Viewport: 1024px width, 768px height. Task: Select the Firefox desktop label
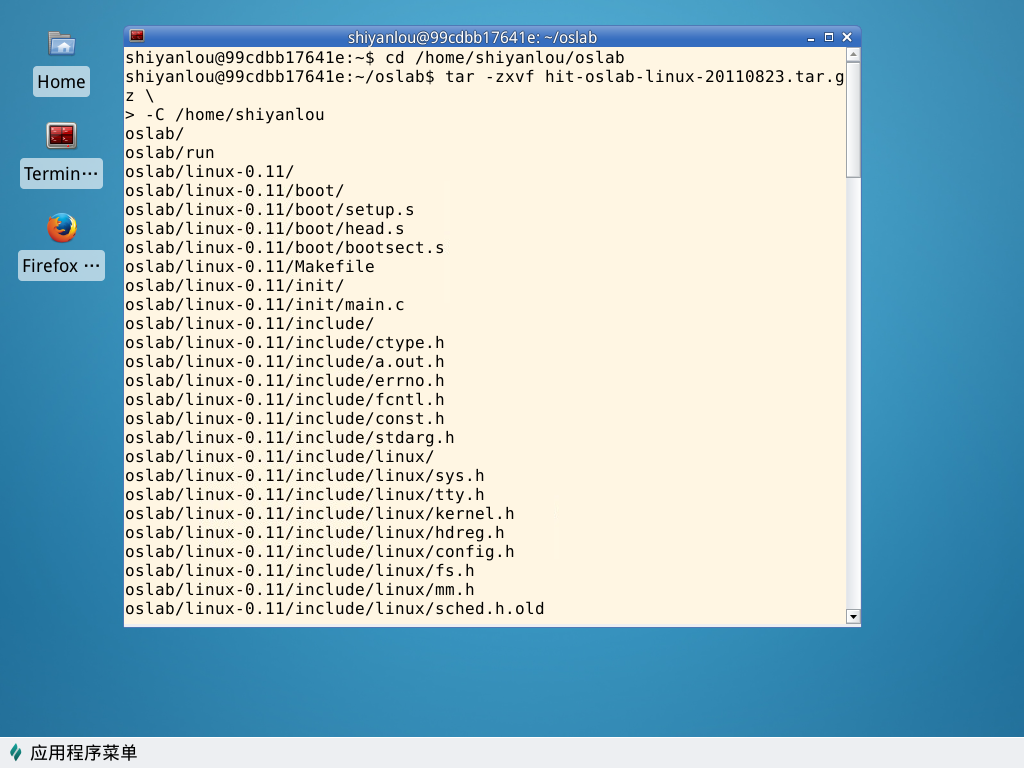point(61,266)
